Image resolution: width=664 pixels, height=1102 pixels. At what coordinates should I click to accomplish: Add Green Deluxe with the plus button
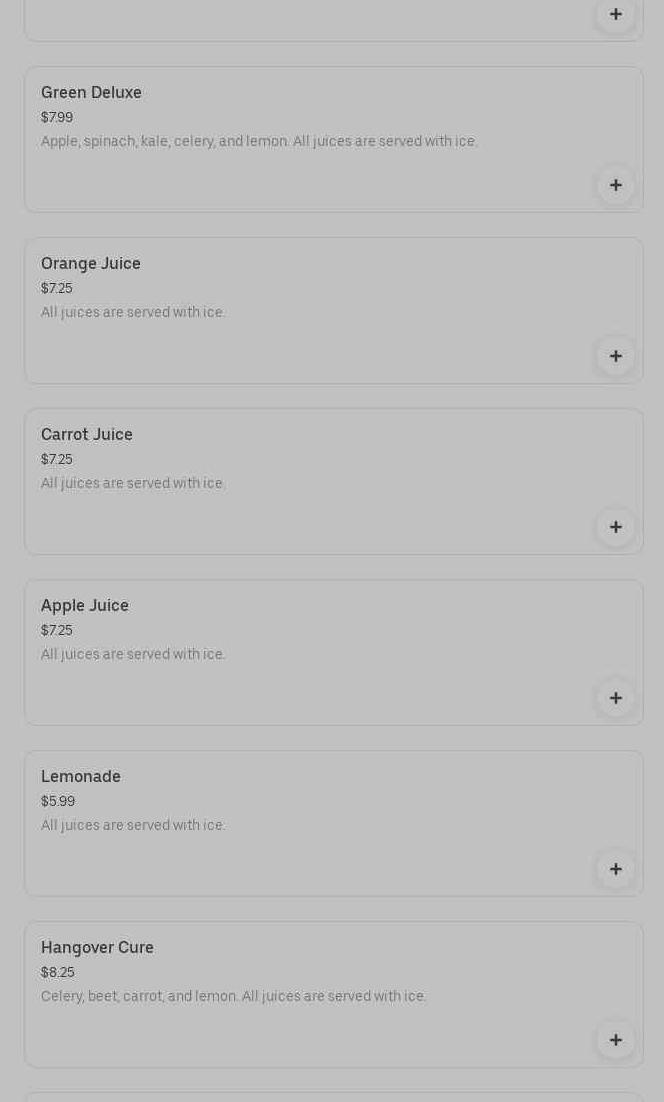tap(615, 185)
